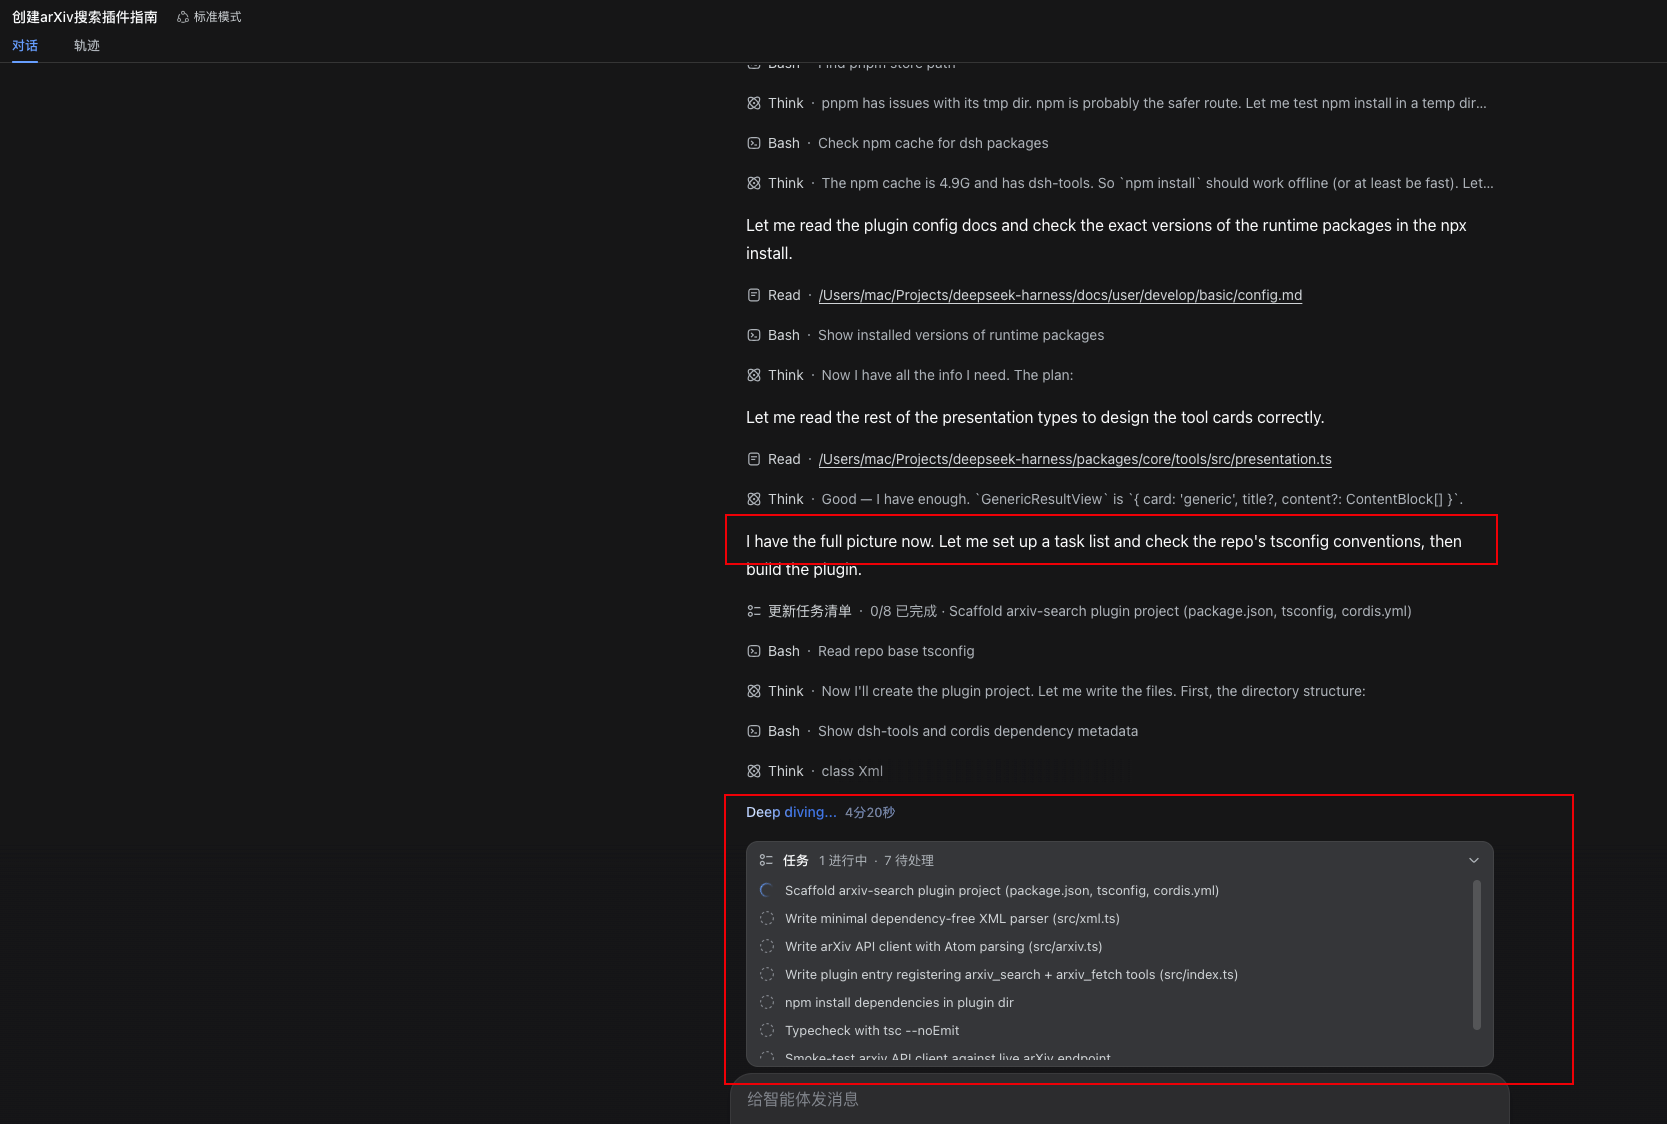Open the docs/user/develop/basic/config.md file link
The width and height of the screenshot is (1667, 1124).
1060,295
